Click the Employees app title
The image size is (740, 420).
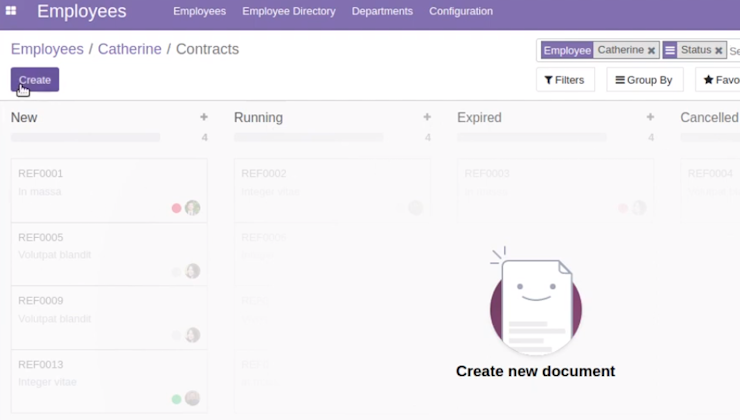[x=82, y=11]
